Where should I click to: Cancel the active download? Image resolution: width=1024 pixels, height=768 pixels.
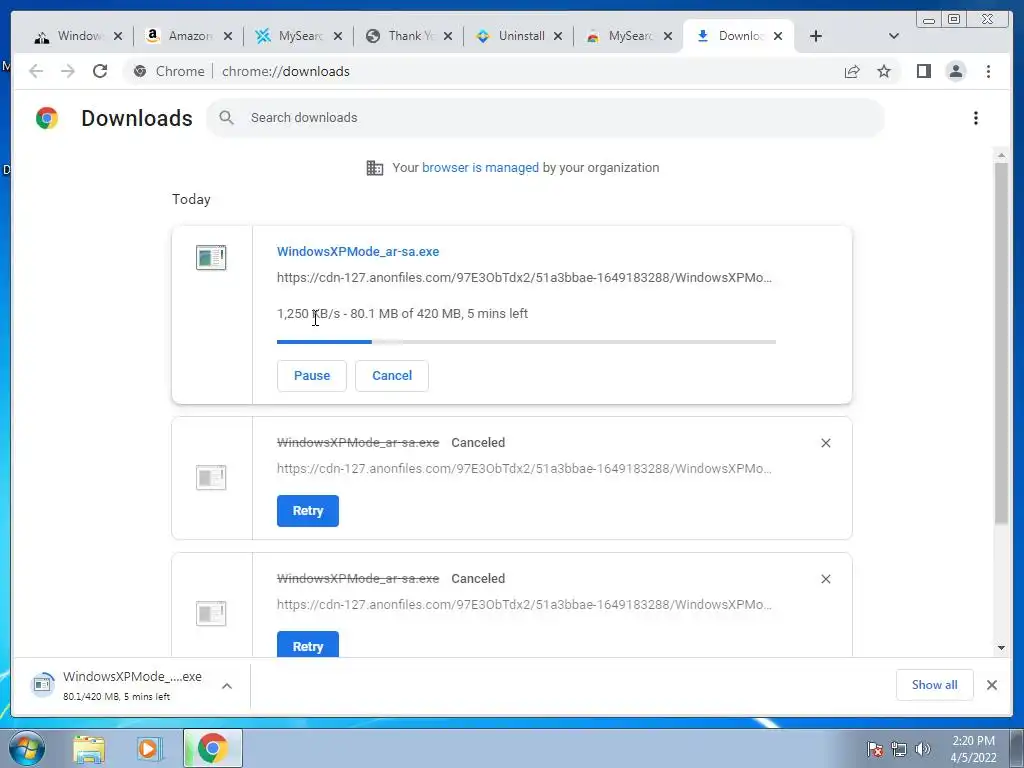[x=392, y=376]
